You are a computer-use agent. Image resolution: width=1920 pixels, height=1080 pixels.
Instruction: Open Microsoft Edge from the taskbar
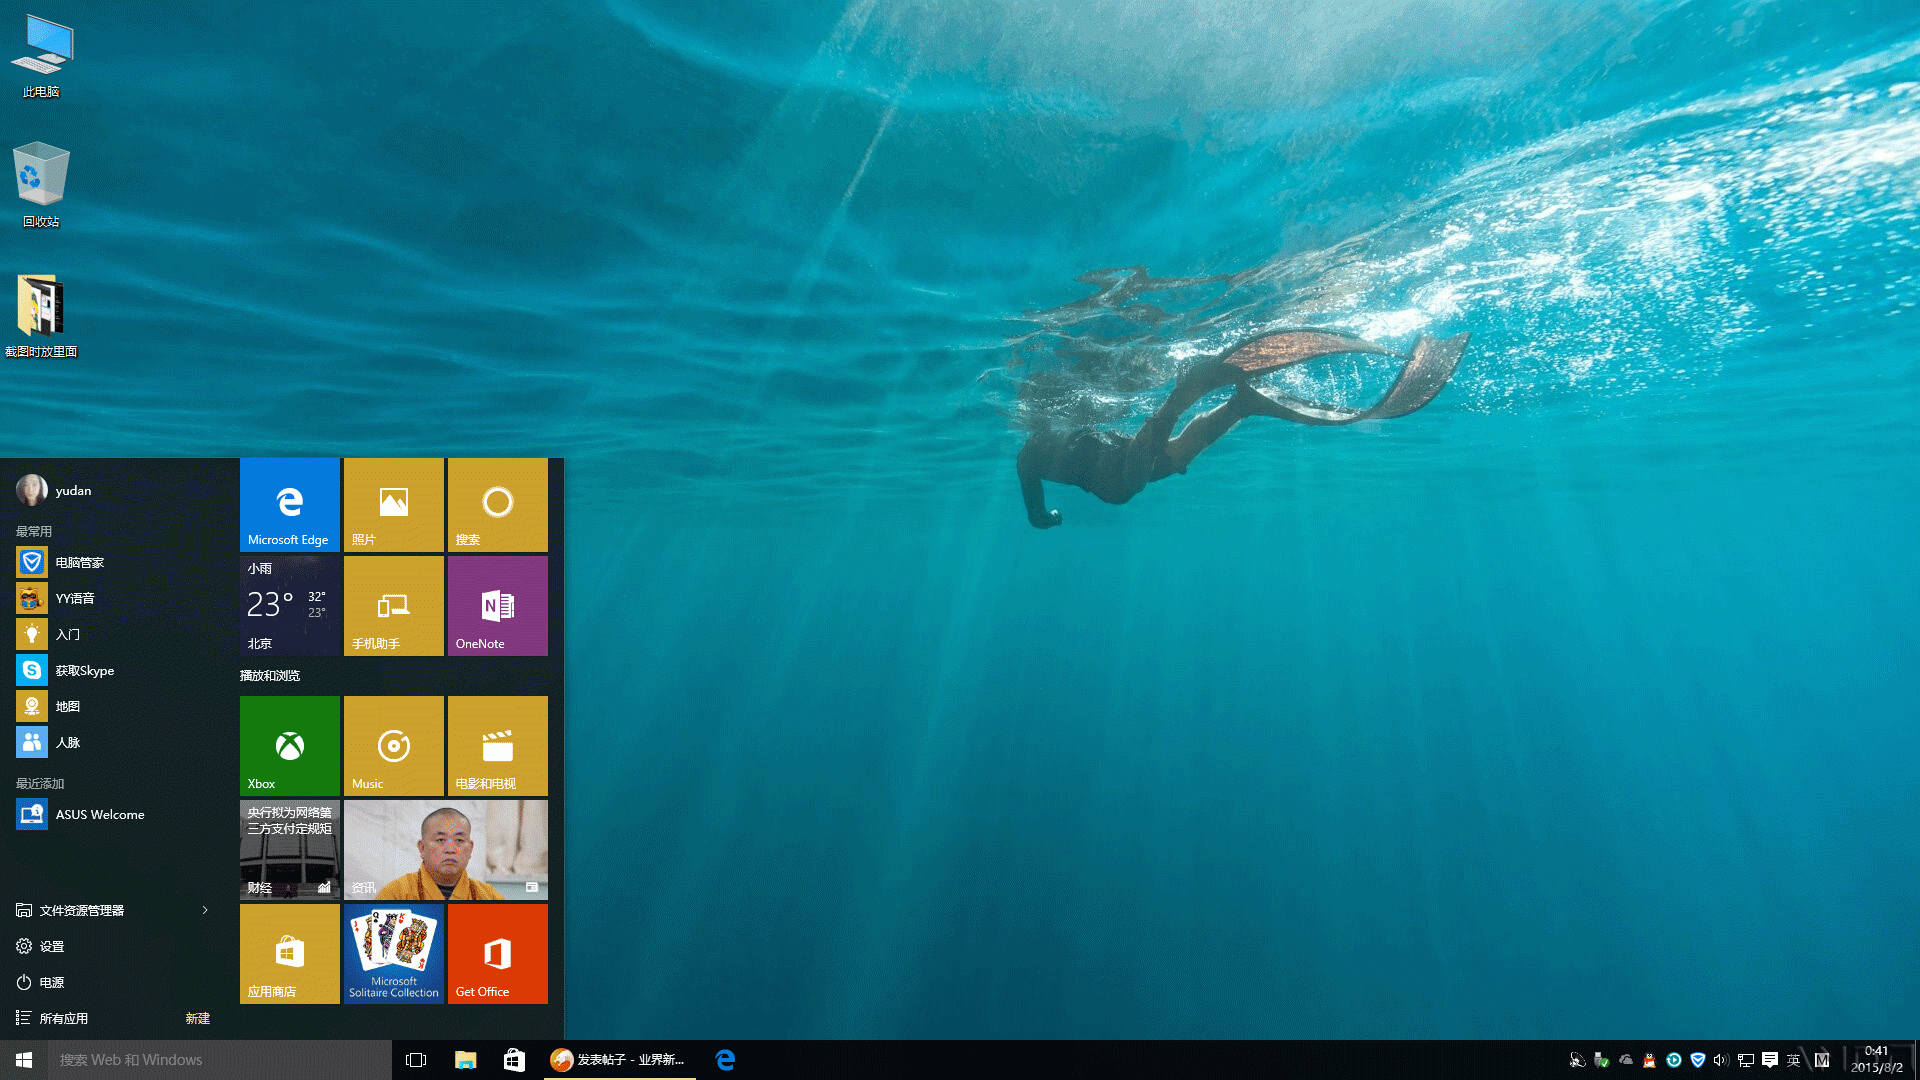pyautogui.click(x=726, y=1060)
